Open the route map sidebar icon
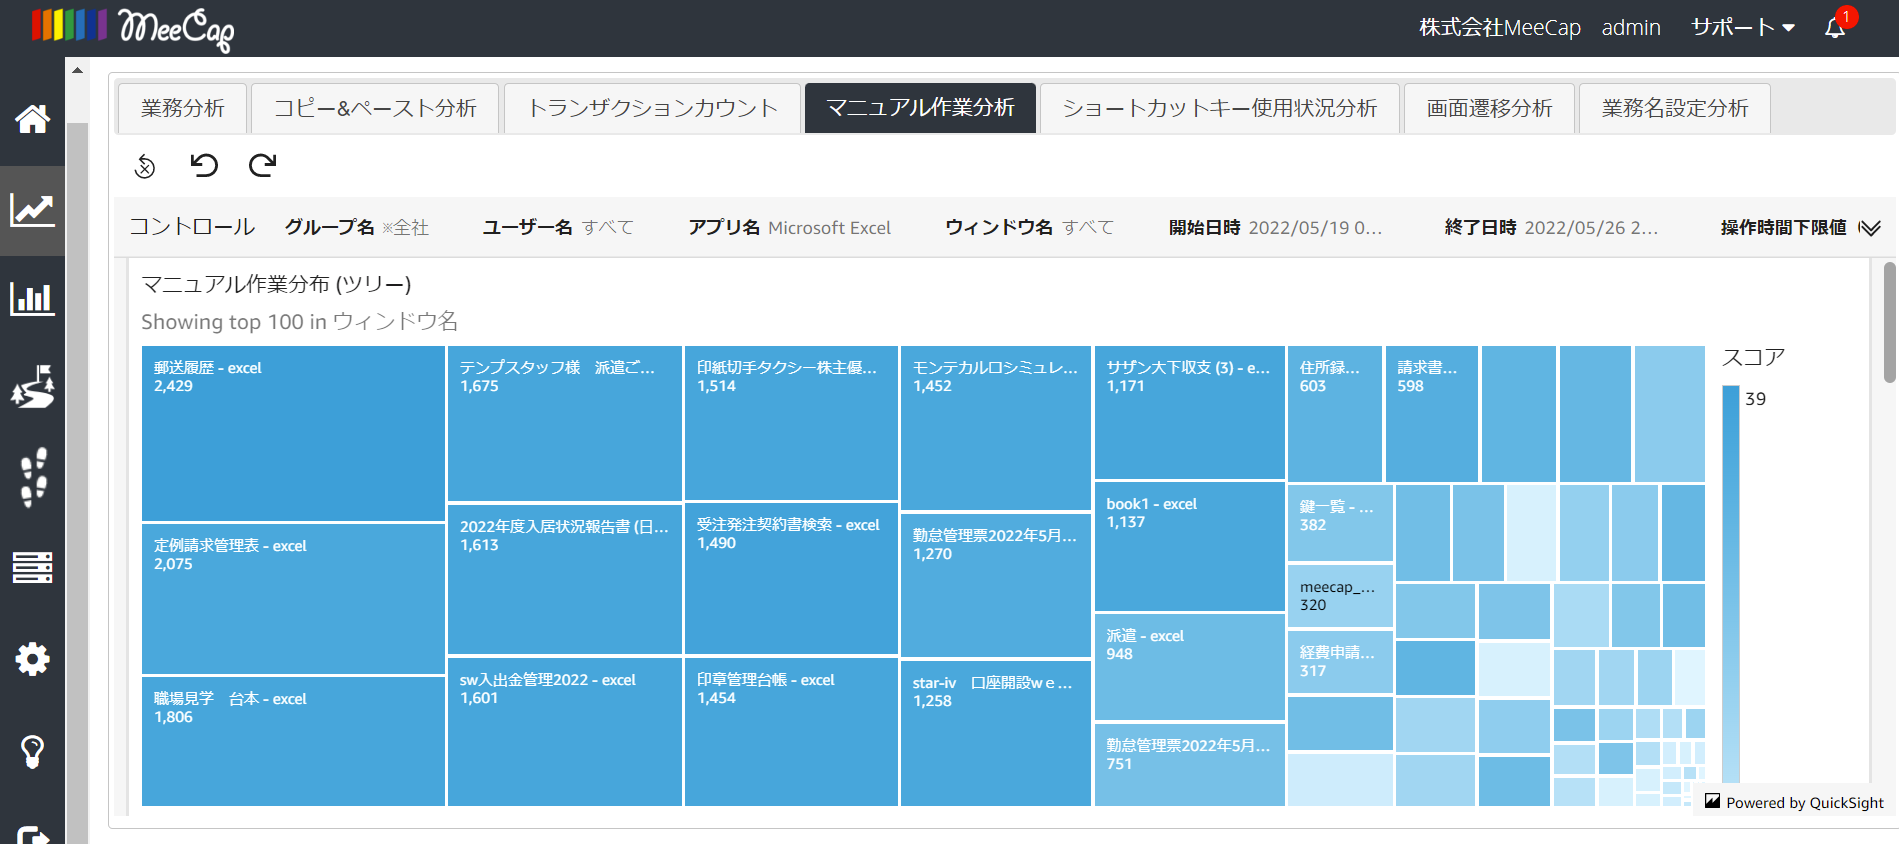Screen dimensions: 1899x844 point(32,387)
